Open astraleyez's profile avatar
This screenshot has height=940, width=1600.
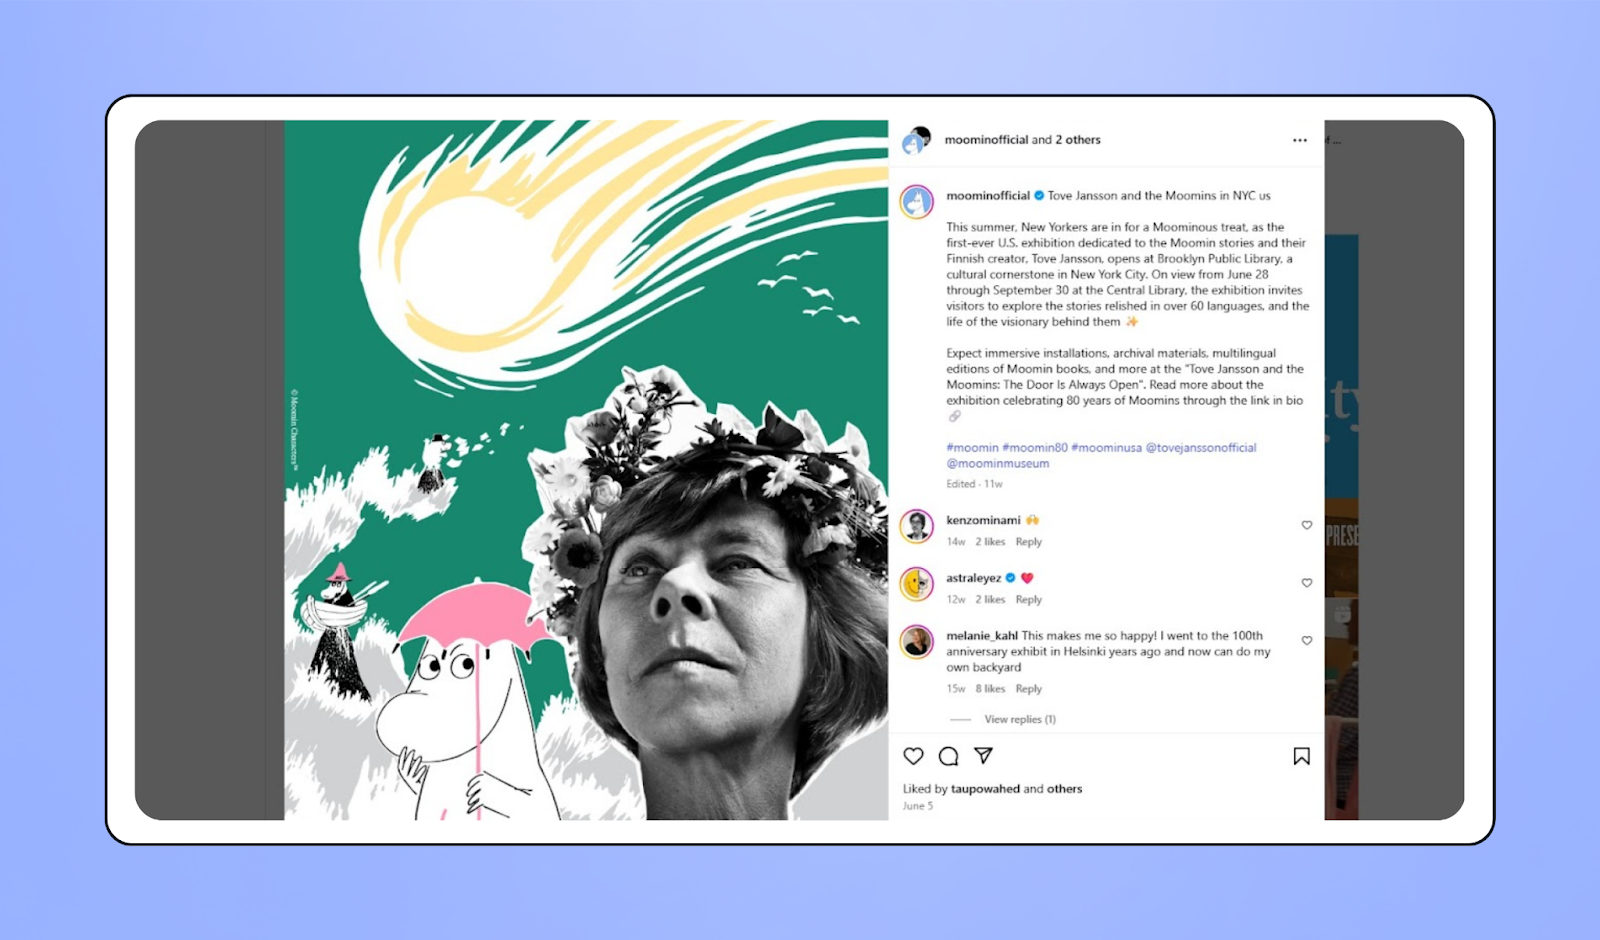(x=917, y=584)
